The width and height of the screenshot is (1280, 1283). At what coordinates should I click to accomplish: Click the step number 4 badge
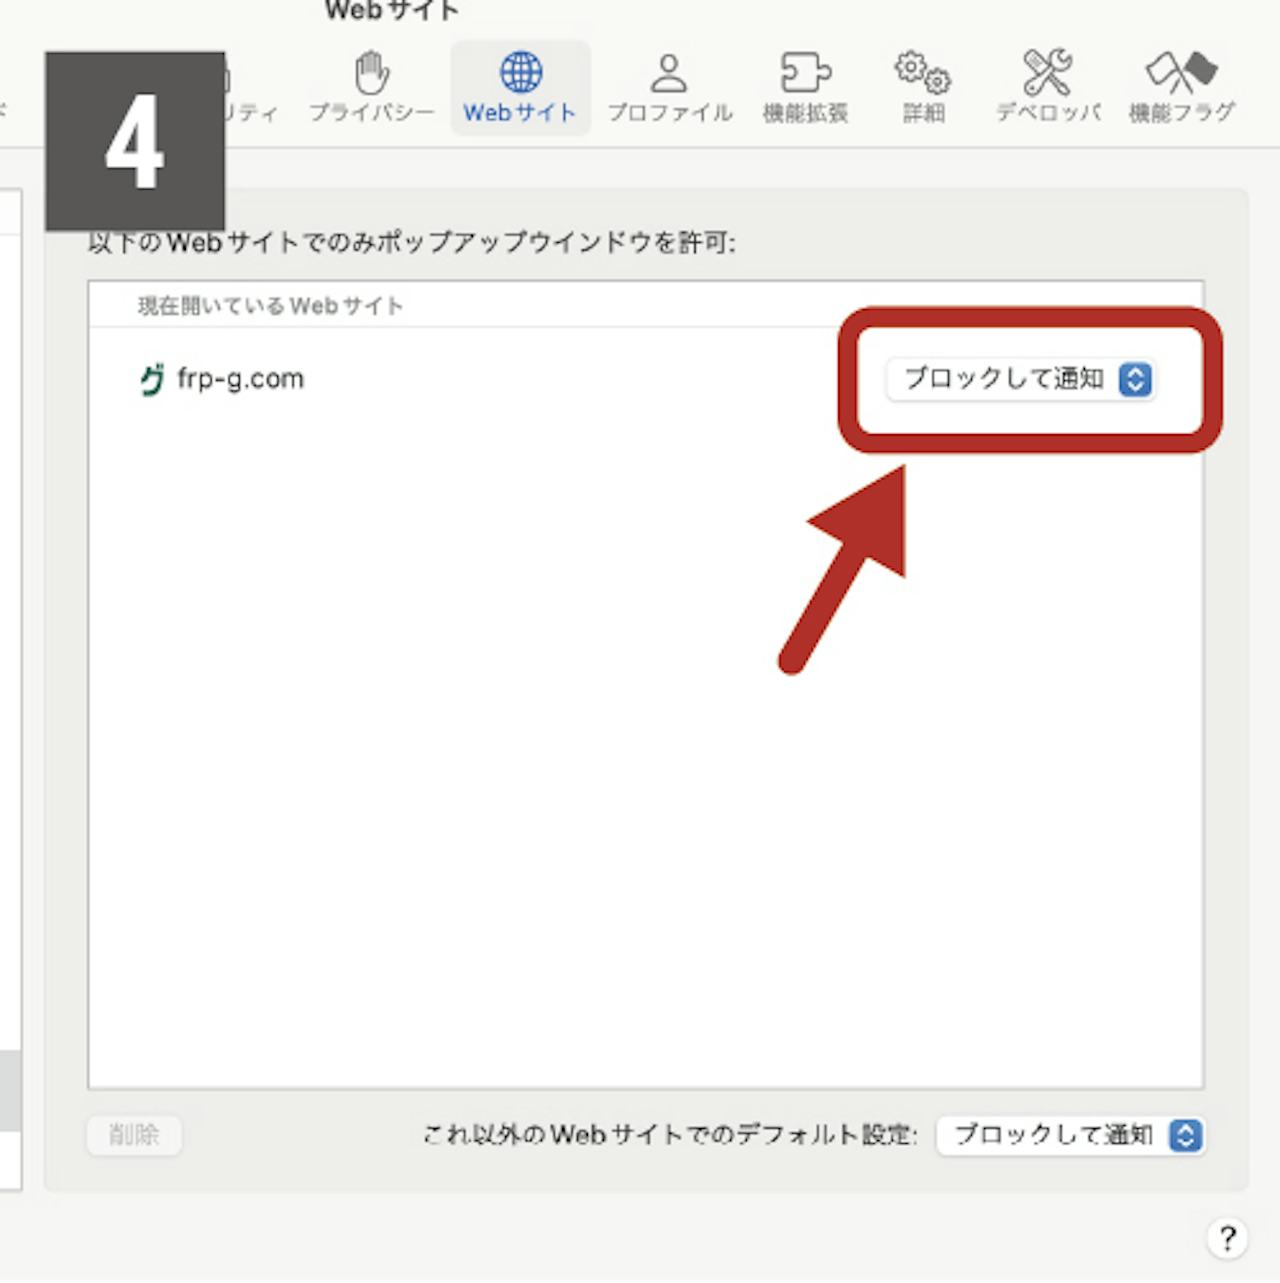135,142
